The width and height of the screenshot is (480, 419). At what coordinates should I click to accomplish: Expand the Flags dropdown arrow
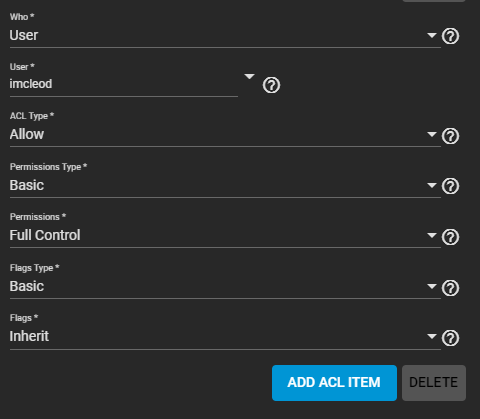point(432,336)
